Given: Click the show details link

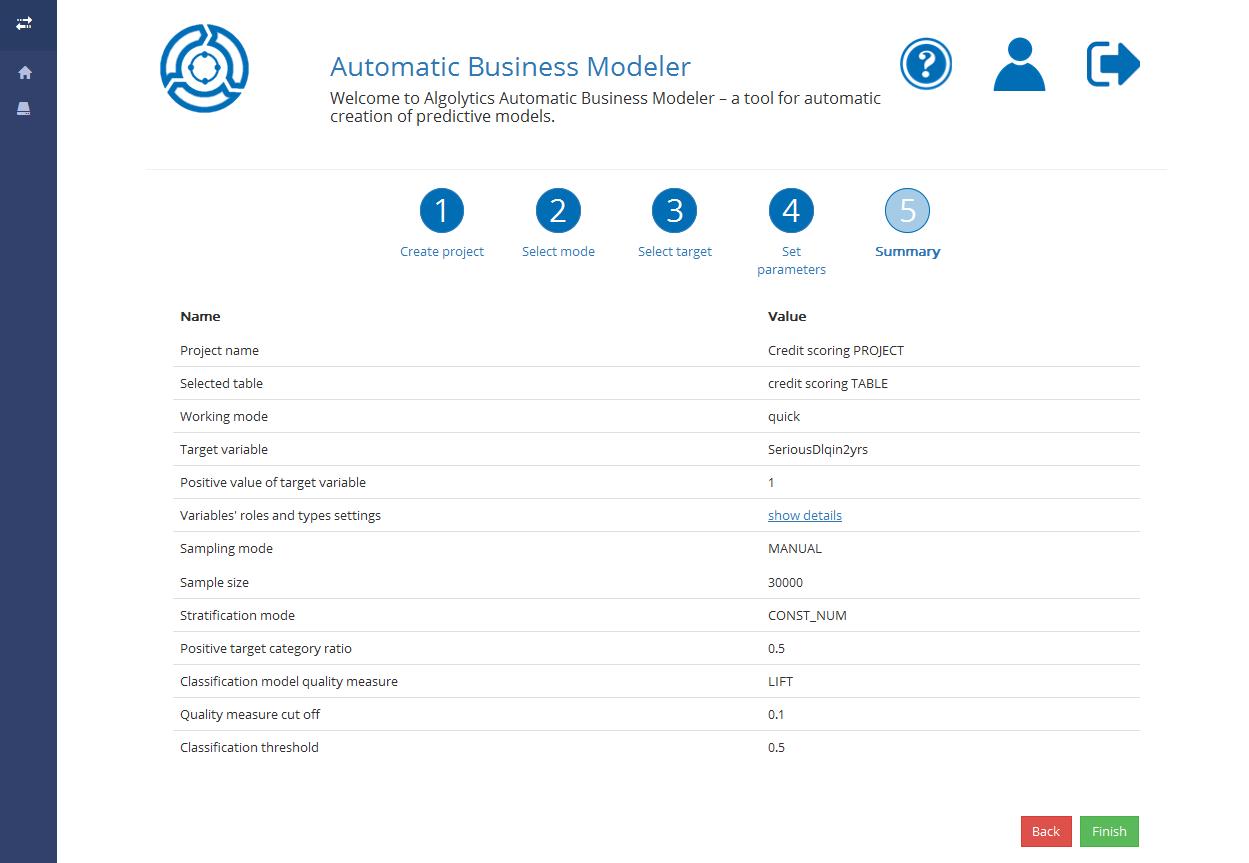Looking at the screenshot, I should pyautogui.click(x=804, y=516).
